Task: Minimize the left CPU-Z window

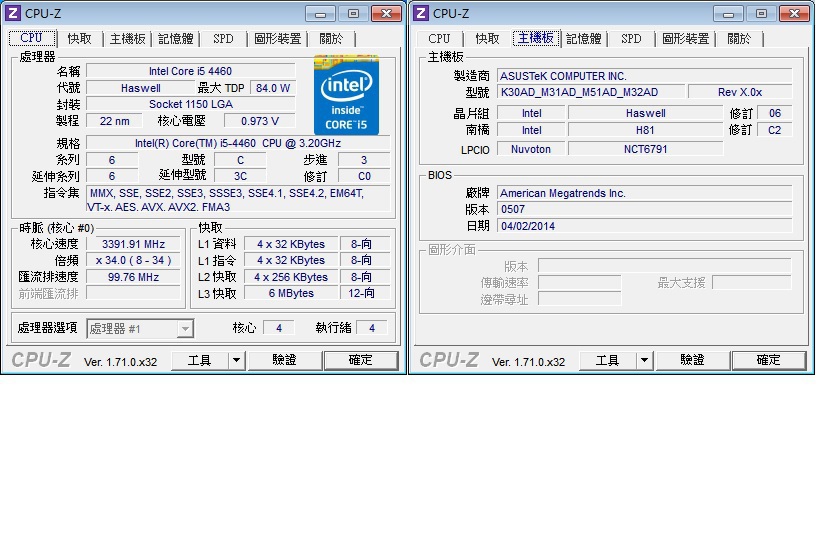Action: [320, 14]
